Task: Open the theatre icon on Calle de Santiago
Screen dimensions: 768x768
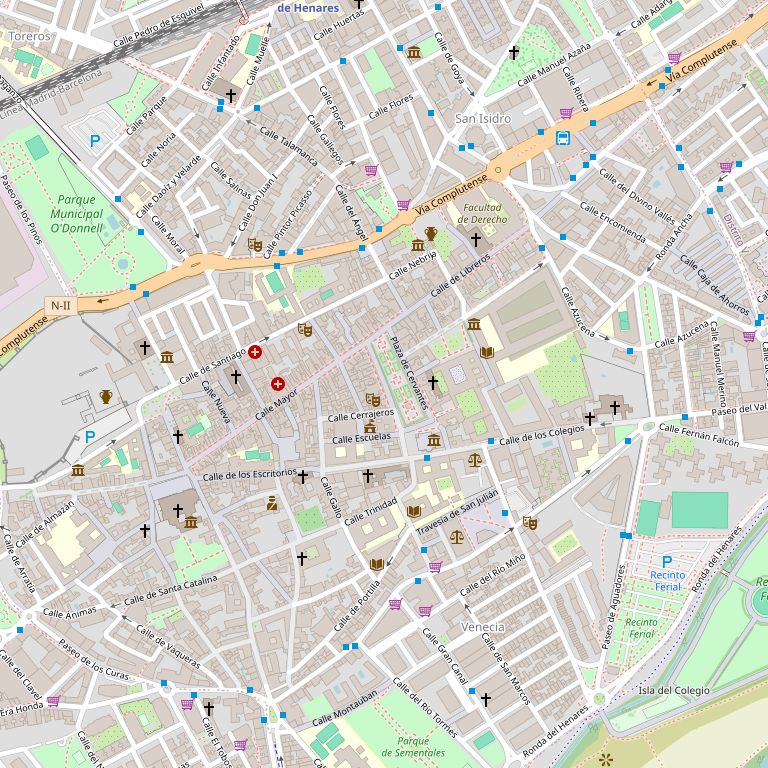Action: pyautogui.click(x=305, y=330)
